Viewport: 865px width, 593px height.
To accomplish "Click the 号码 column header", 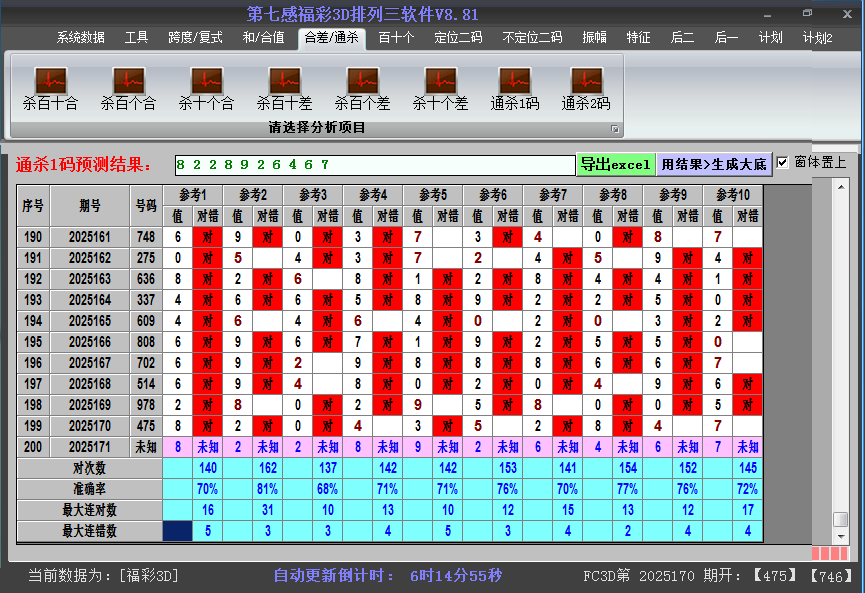I will [146, 206].
